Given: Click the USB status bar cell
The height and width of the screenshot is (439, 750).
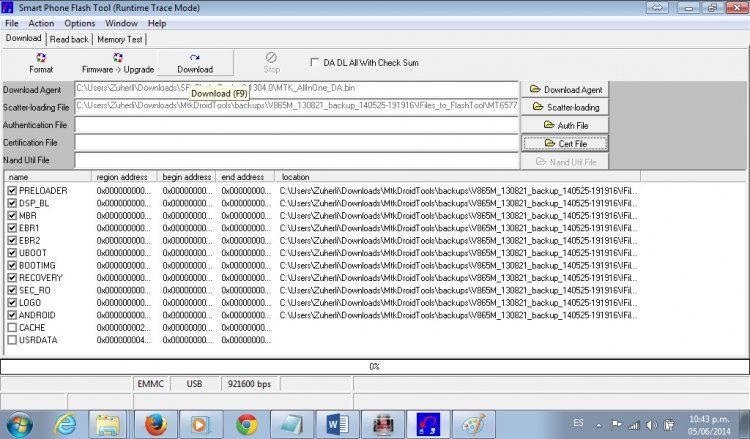Looking at the screenshot, I should pos(194,384).
